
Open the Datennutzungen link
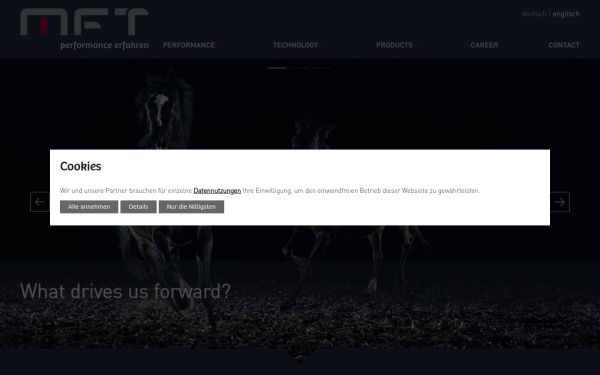click(x=217, y=191)
